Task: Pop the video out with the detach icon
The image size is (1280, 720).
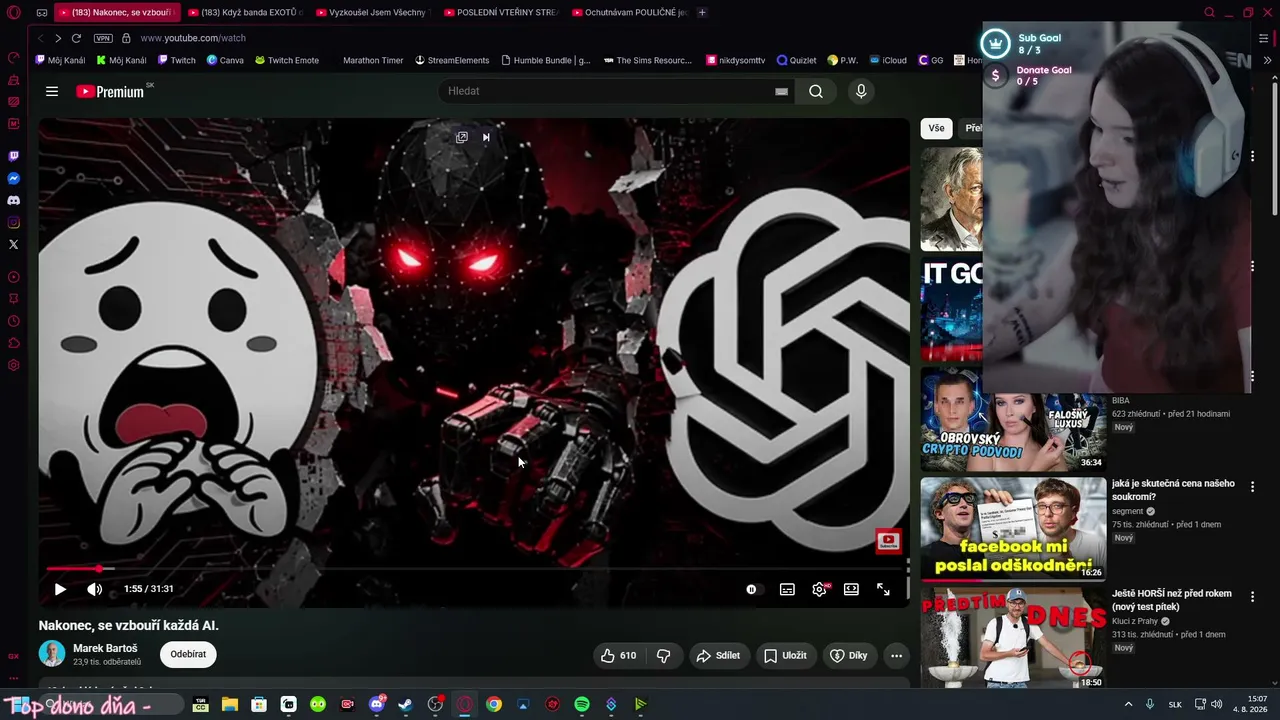Action: pyautogui.click(x=462, y=137)
